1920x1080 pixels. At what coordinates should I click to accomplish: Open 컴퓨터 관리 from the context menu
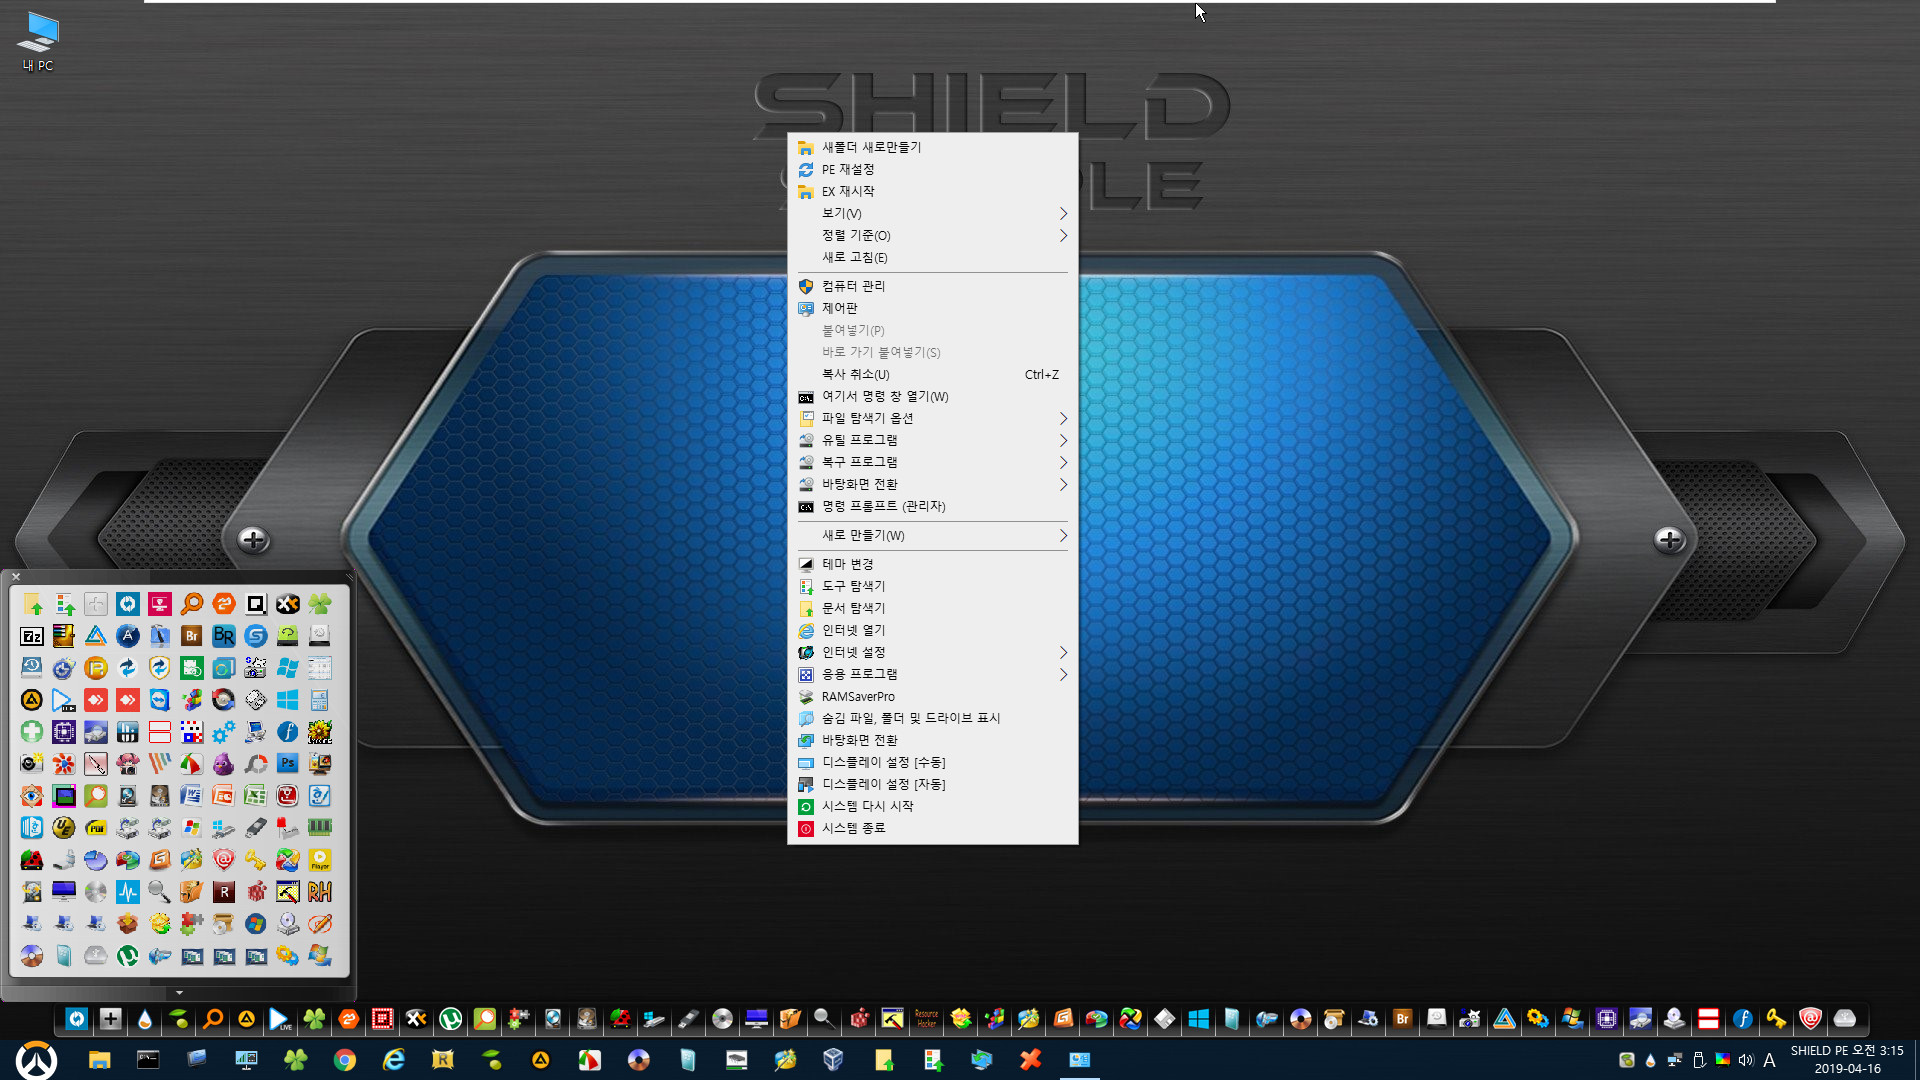pyautogui.click(x=933, y=286)
